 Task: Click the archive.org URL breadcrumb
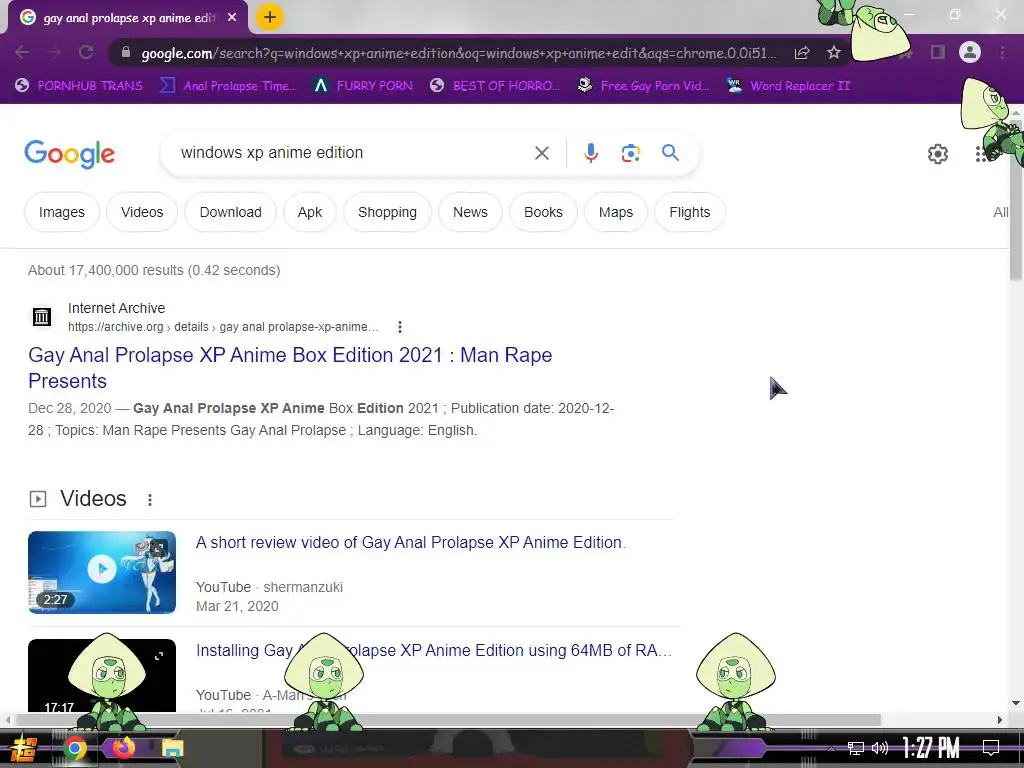[x=223, y=327]
